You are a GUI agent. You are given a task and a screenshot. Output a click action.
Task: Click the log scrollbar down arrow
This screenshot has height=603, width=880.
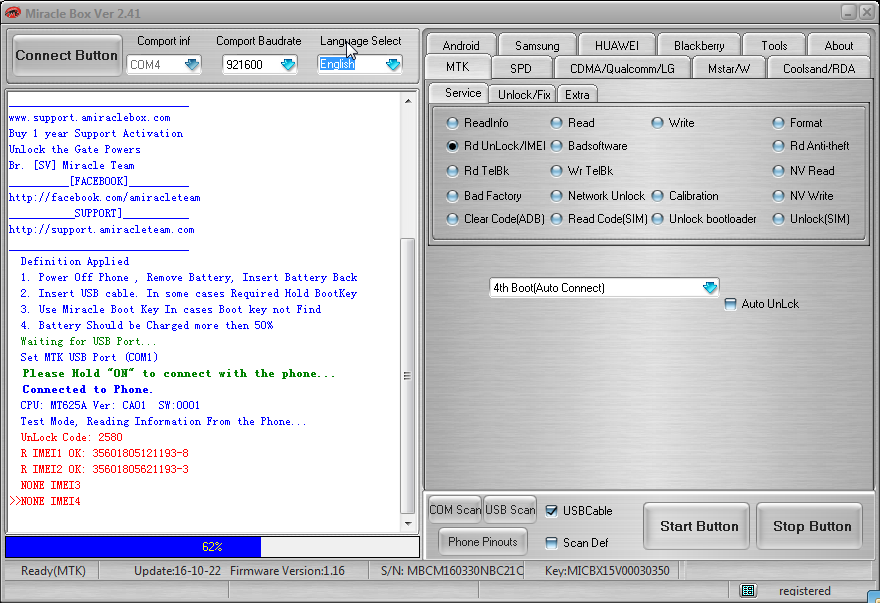(x=408, y=524)
